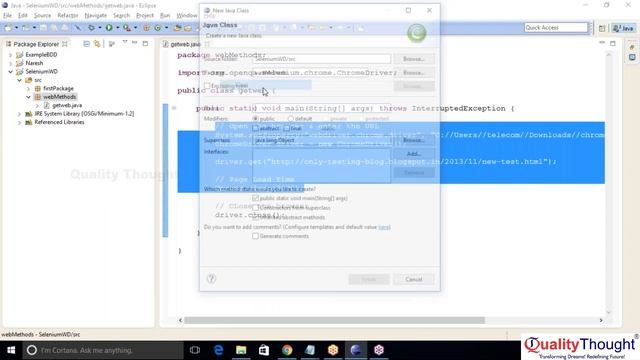
Task: Open the Navigate menu
Action: (96, 16)
